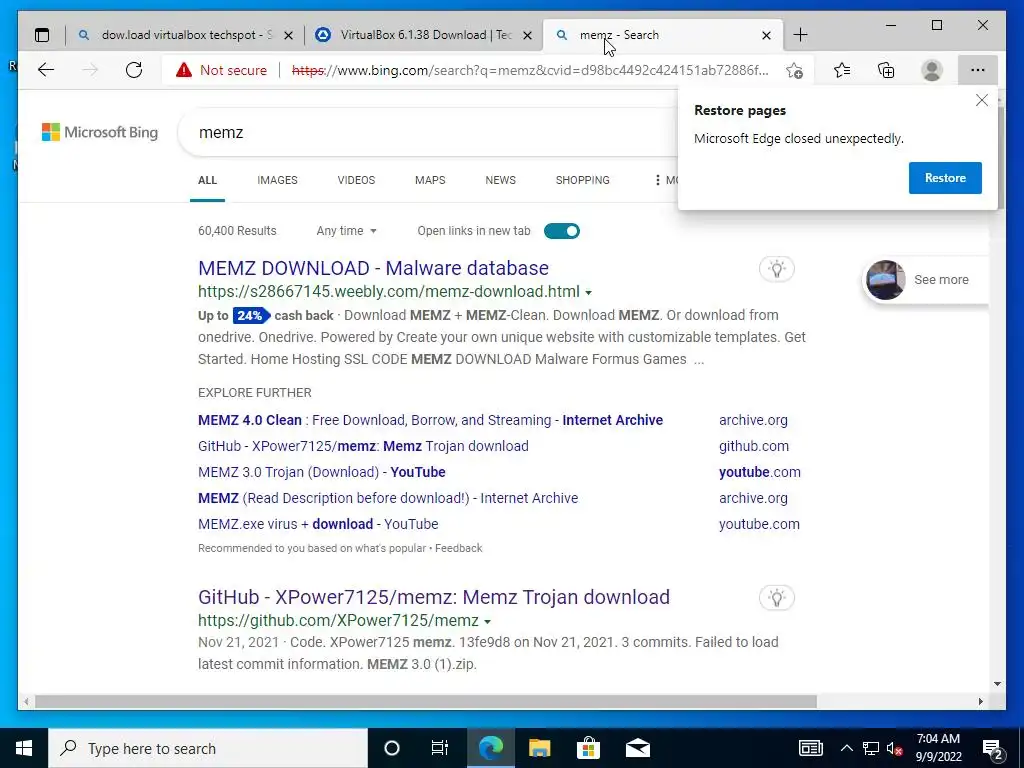Viewport: 1024px width, 768px height.
Task: Click the Not secure warning icon
Action: pyautogui.click(x=184, y=70)
